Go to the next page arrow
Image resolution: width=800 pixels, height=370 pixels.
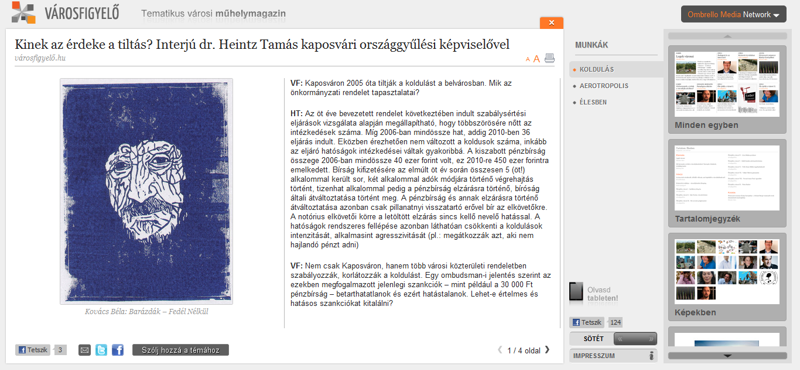[547, 350]
